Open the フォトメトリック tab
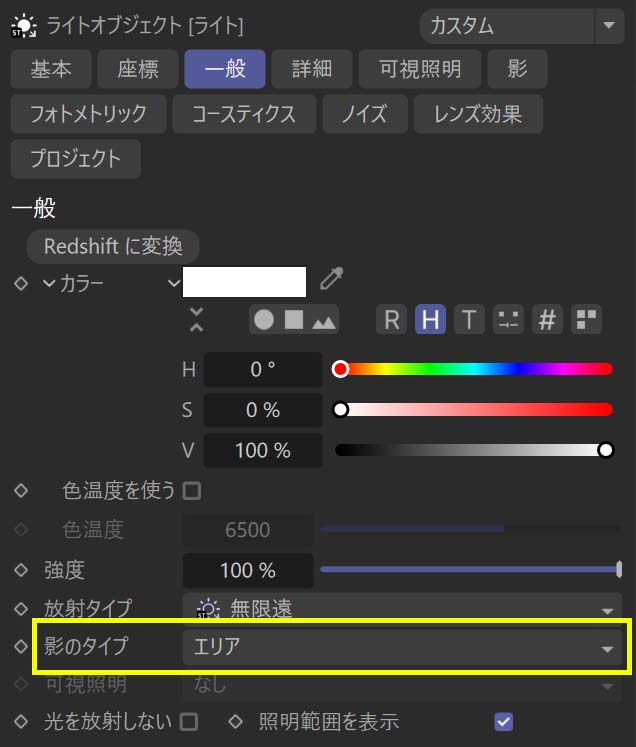The image size is (636, 747). point(88,114)
